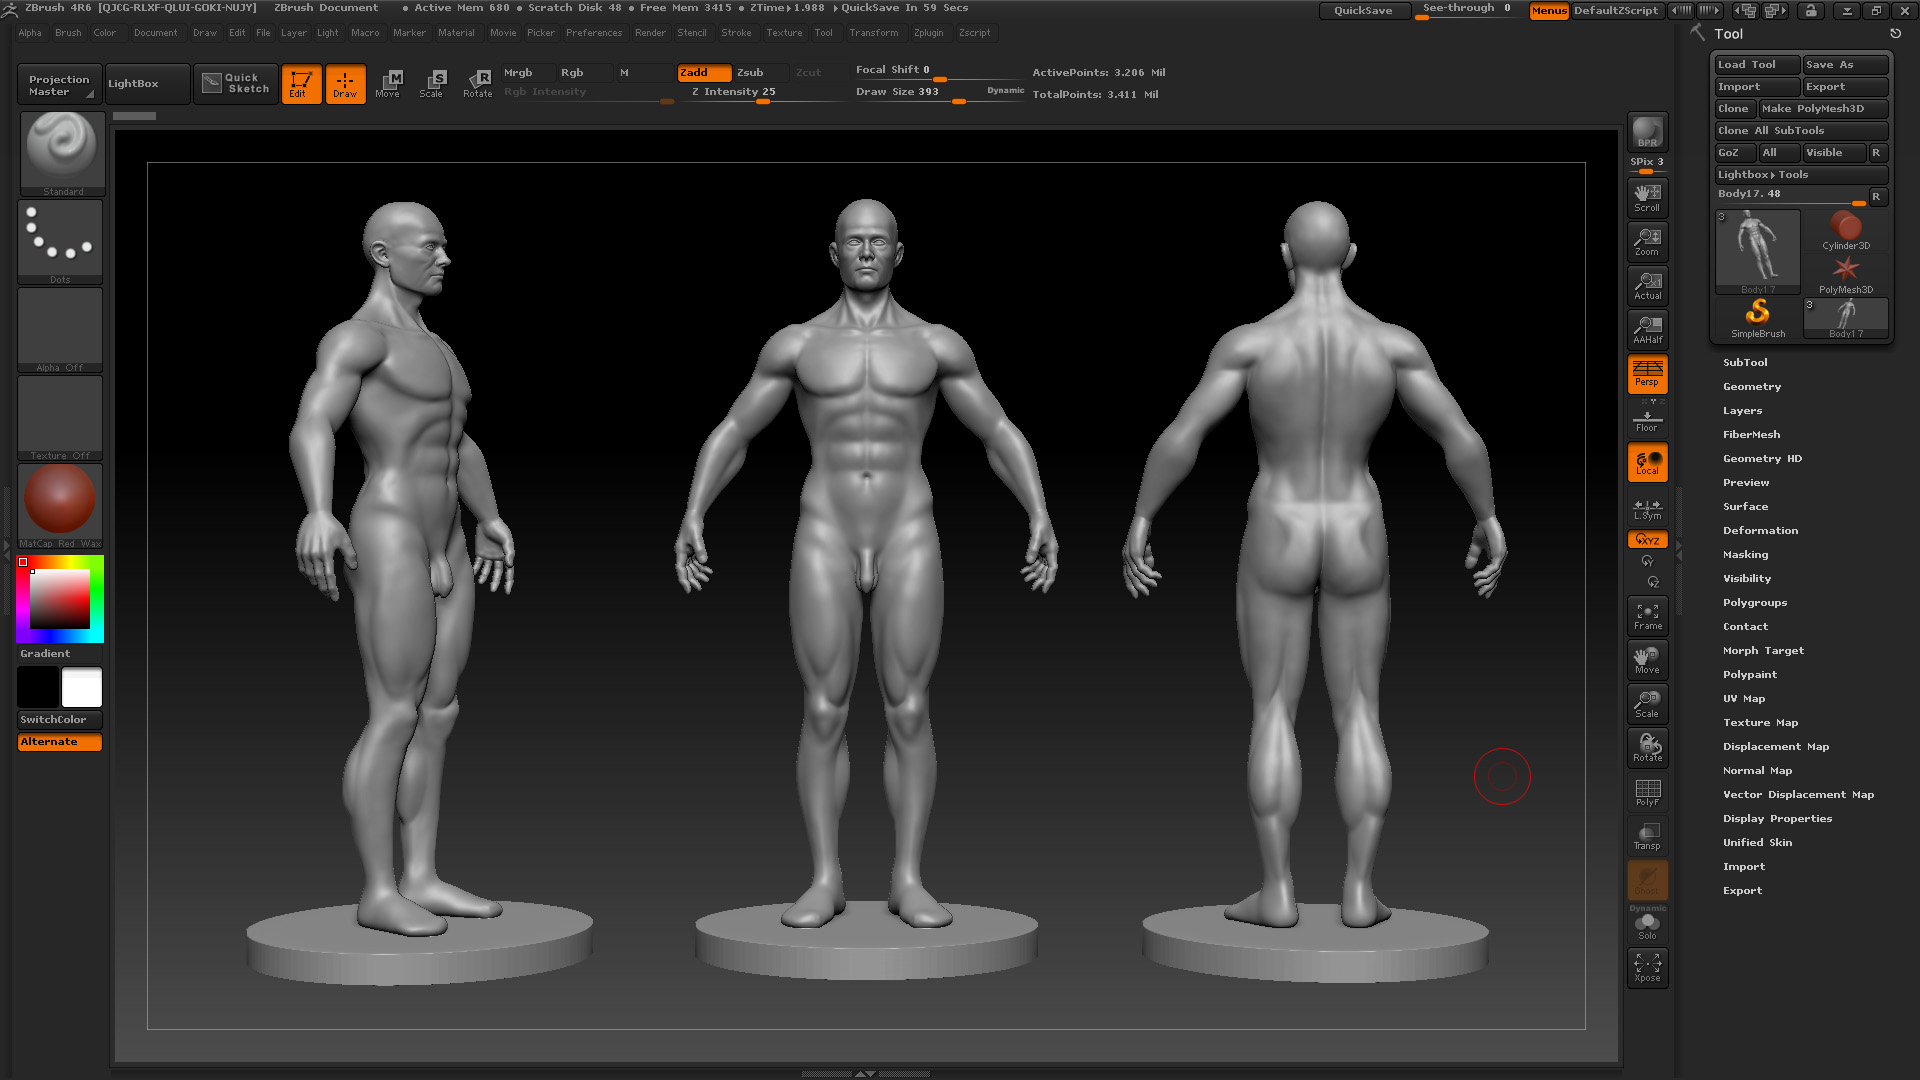The height and width of the screenshot is (1080, 1920).
Task: Expand the Masking section
Action: pos(1745,555)
